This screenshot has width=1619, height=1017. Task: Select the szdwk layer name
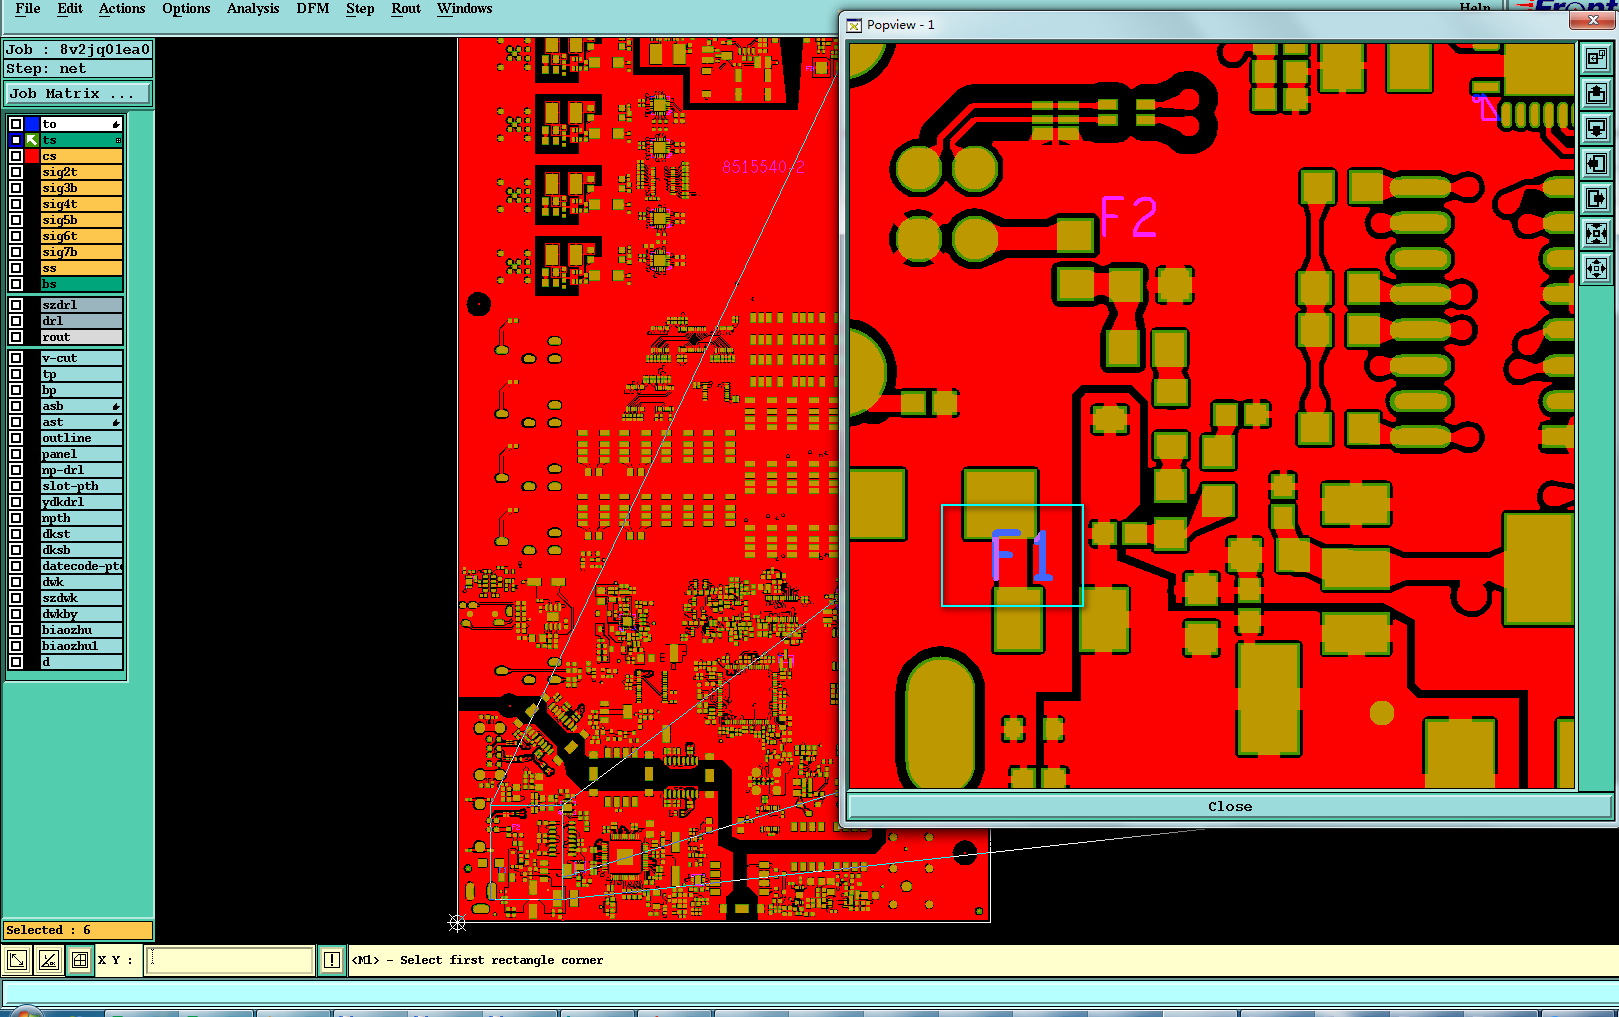click(81, 598)
